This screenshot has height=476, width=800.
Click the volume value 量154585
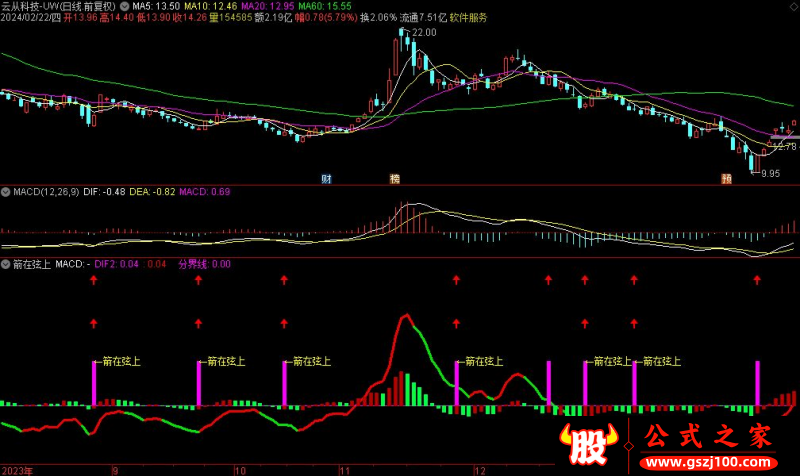coord(231,17)
